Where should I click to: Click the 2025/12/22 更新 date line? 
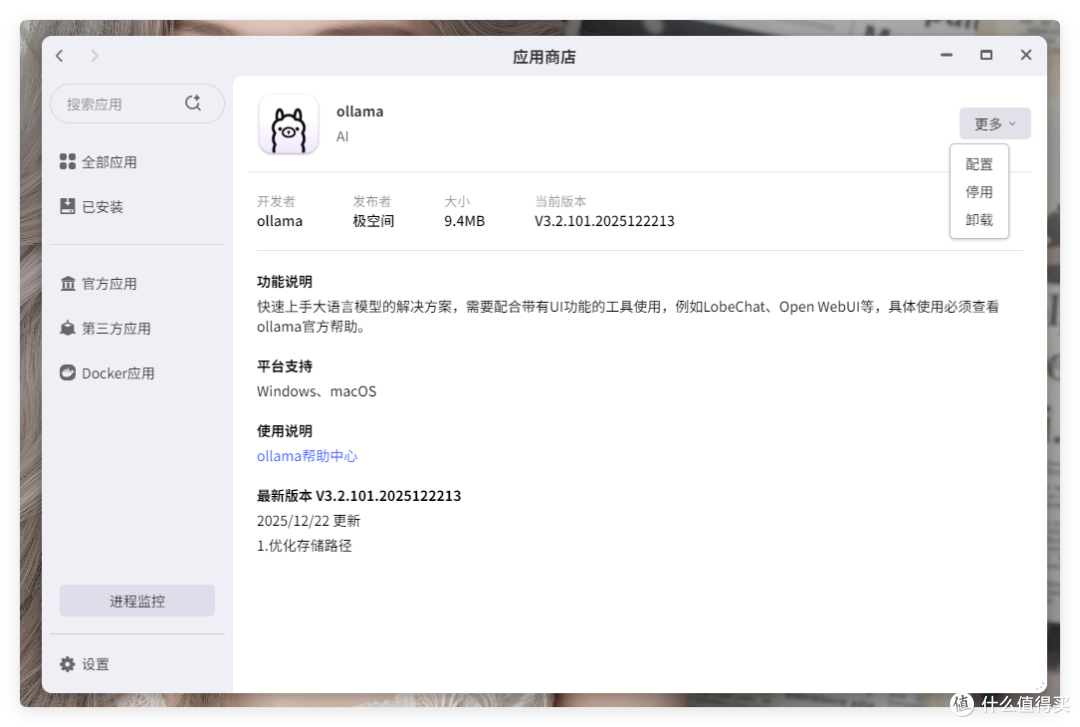coord(309,521)
